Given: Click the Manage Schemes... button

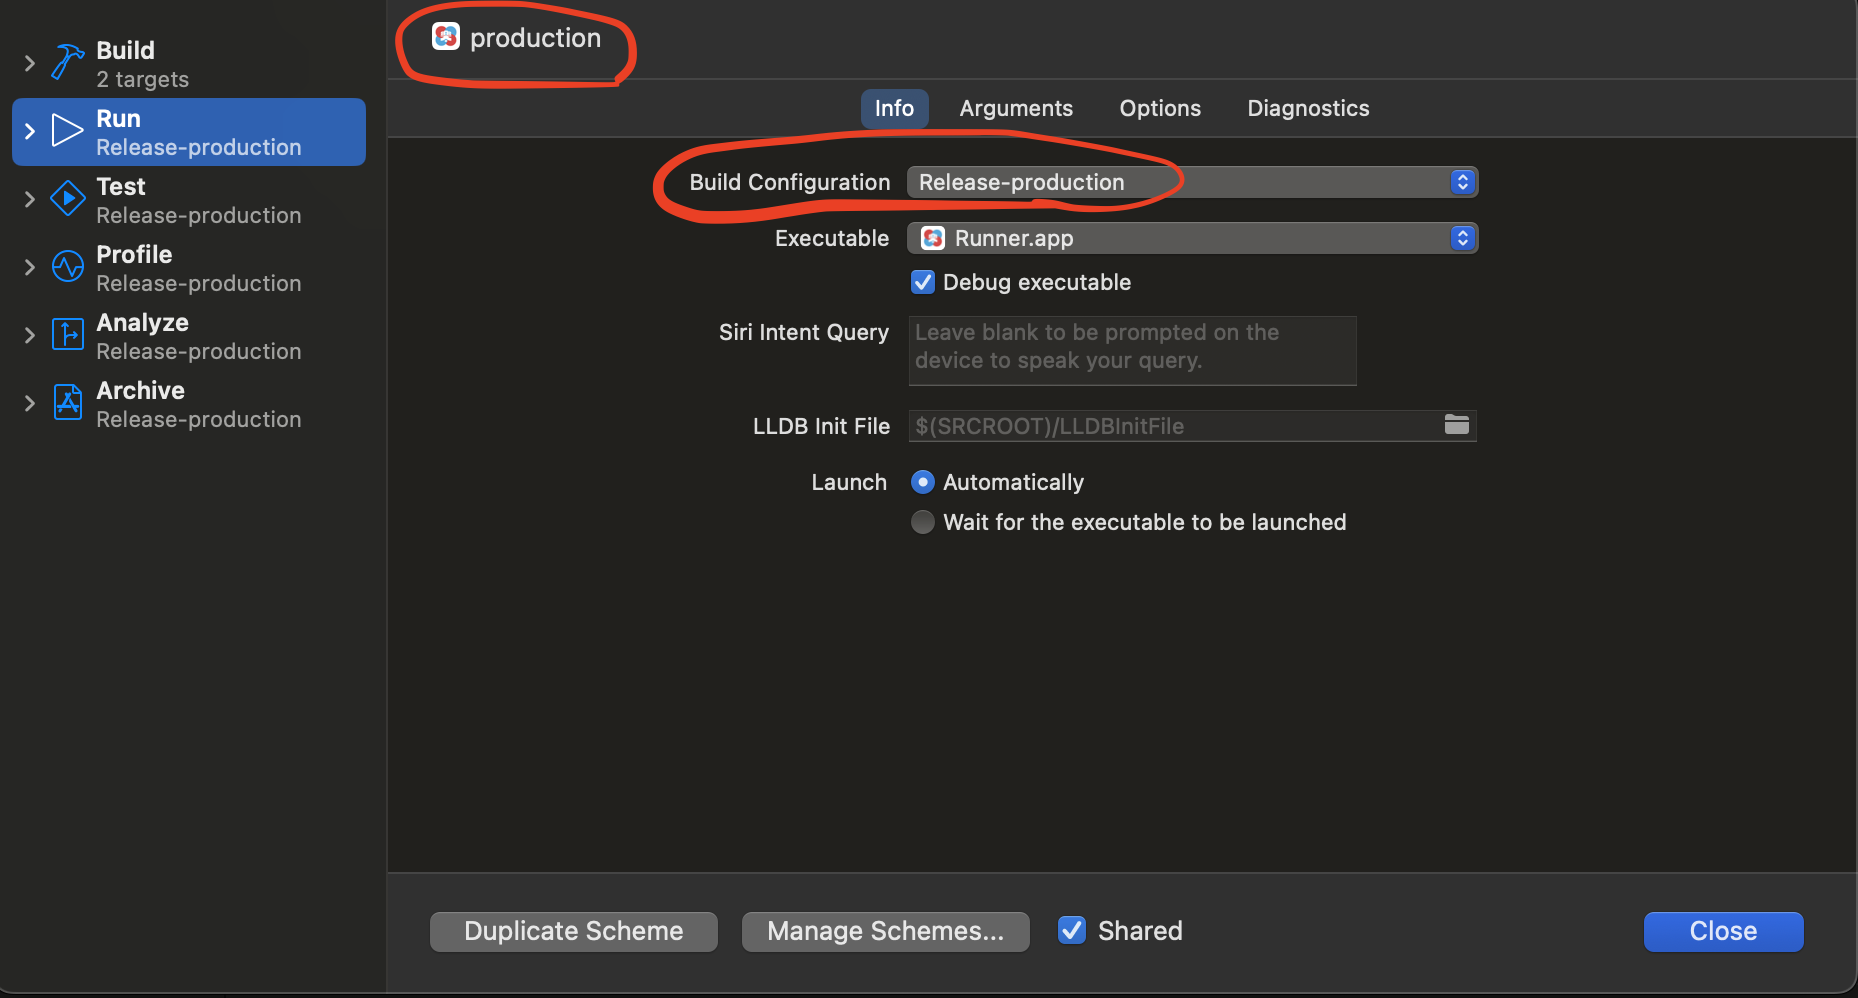Looking at the screenshot, I should (885, 931).
